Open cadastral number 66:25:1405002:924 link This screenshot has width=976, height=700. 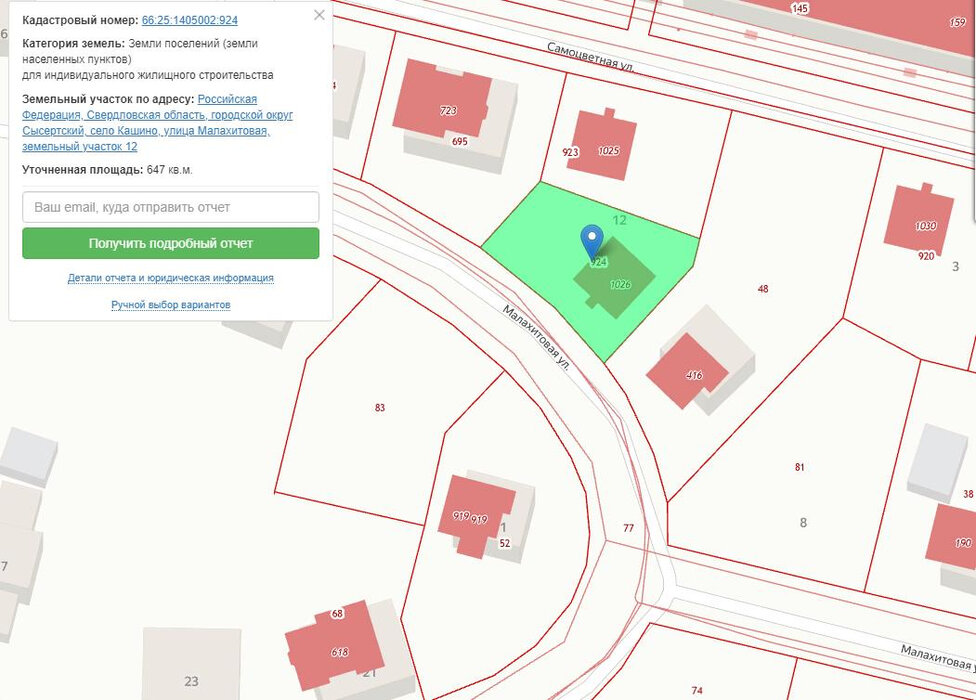(190, 20)
